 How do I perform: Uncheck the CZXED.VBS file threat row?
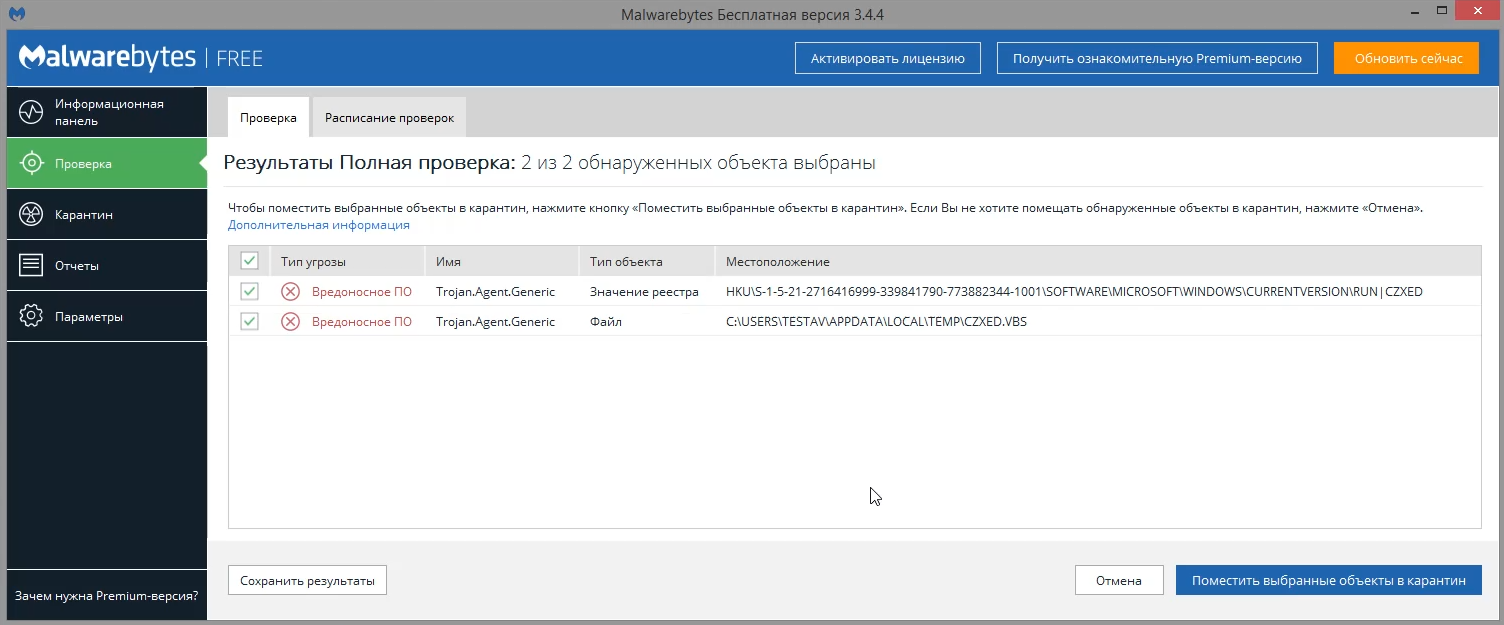(249, 321)
